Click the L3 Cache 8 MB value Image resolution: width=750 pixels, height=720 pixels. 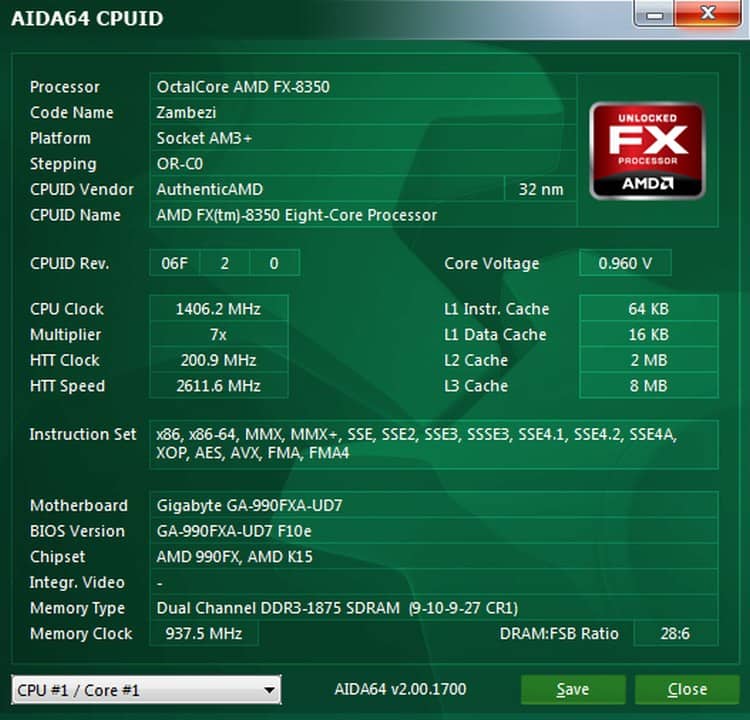(x=648, y=386)
